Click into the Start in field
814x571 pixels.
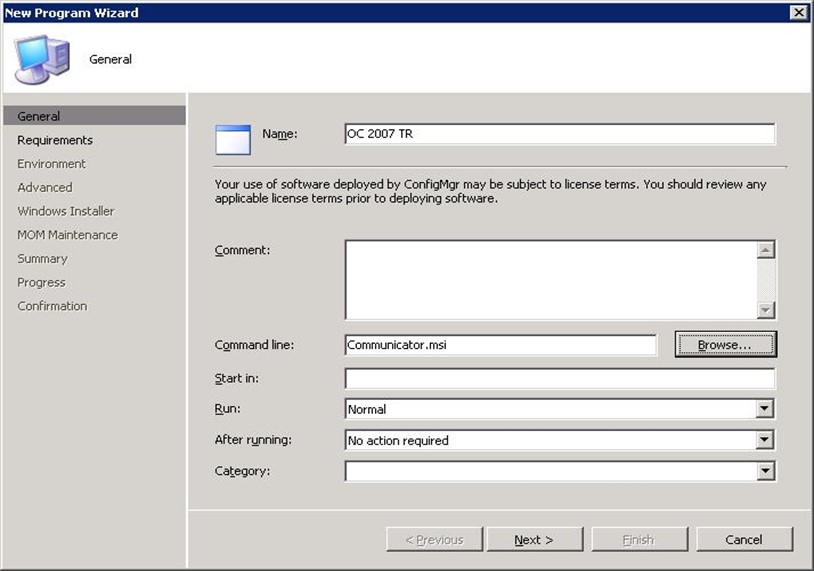tap(559, 378)
